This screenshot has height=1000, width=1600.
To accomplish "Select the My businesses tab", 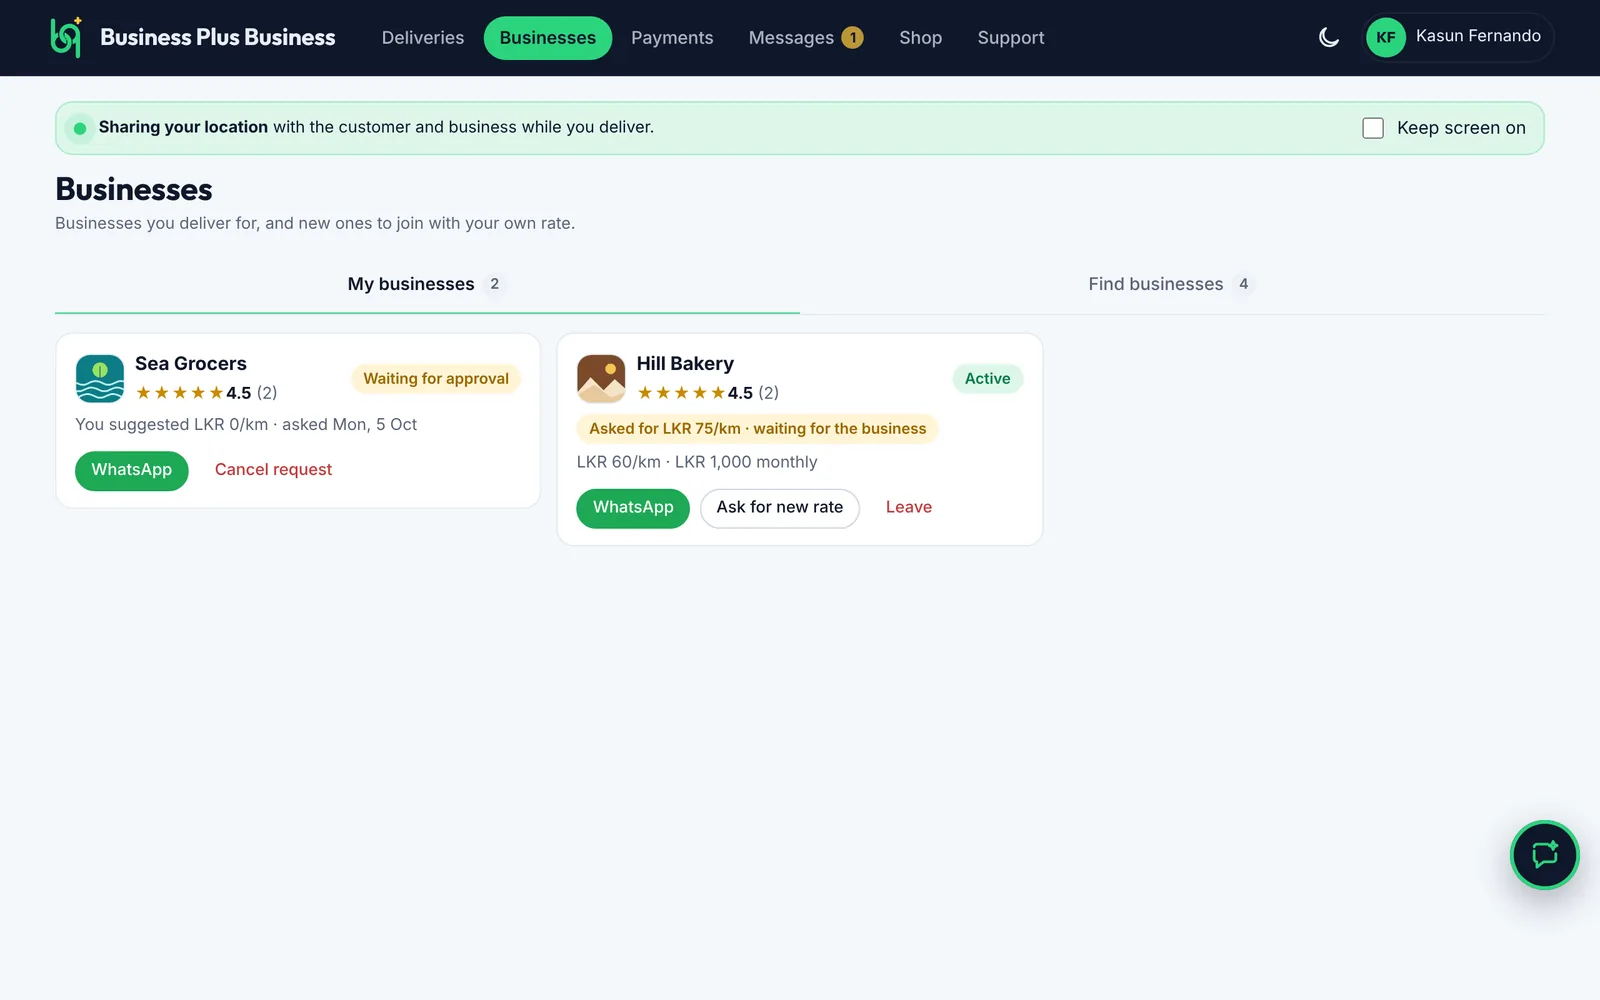I will [x=427, y=284].
